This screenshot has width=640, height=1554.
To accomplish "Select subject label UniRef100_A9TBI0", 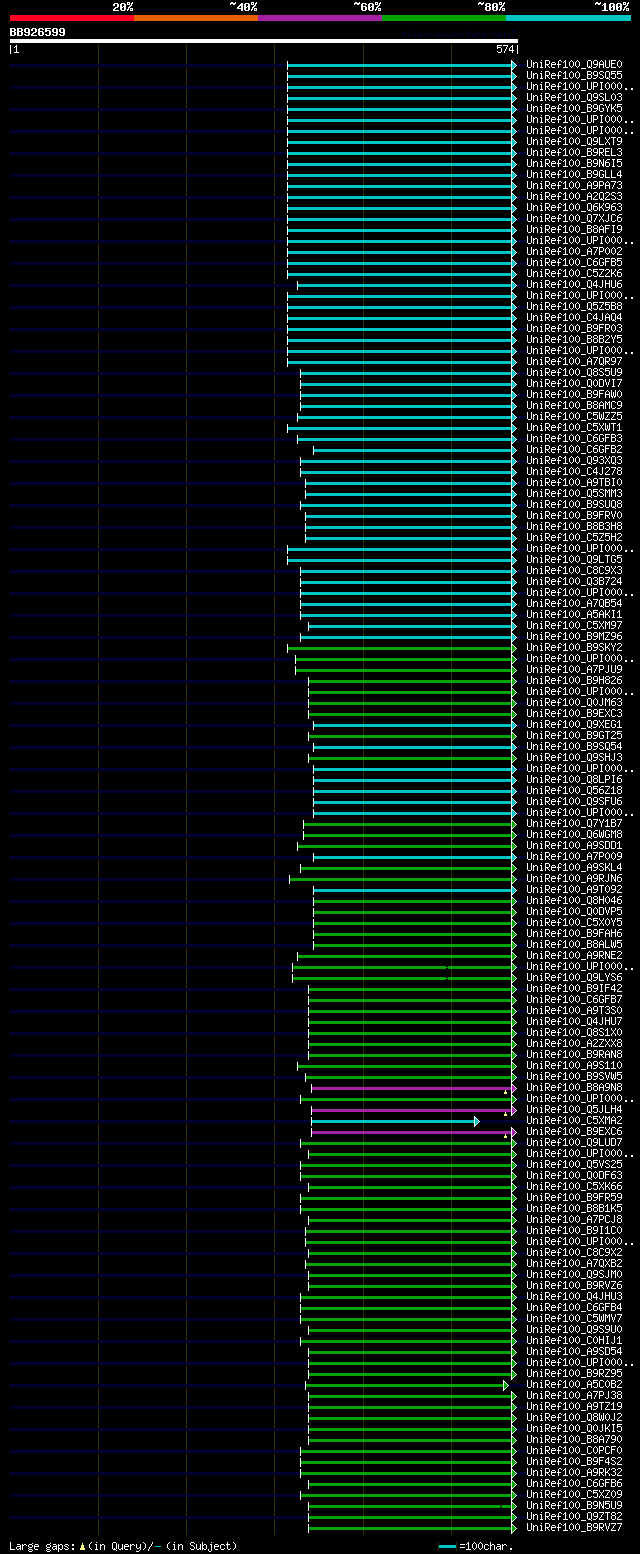I will pos(574,483).
